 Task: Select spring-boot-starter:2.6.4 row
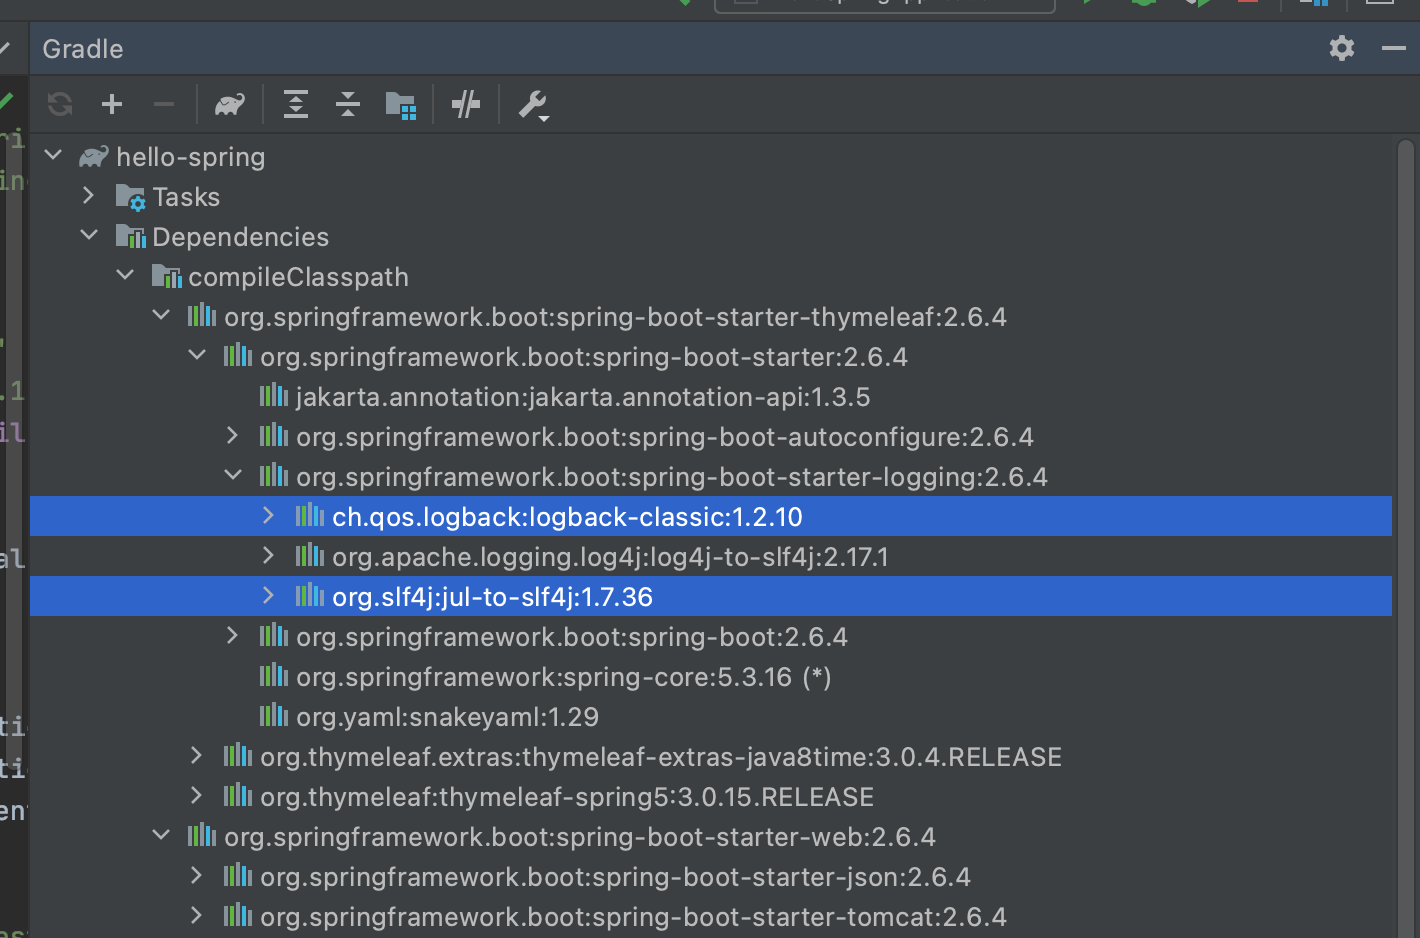(711, 357)
